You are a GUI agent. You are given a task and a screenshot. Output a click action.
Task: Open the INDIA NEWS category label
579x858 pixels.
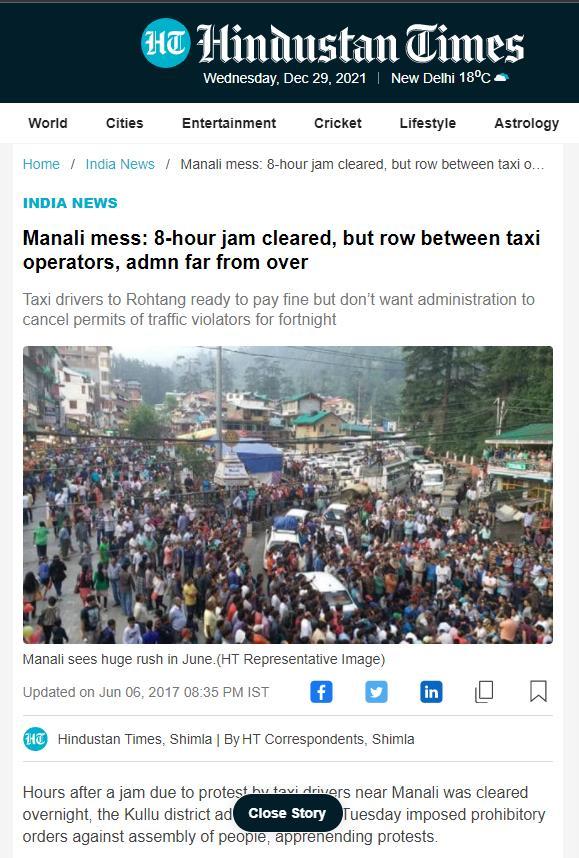point(70,203)
